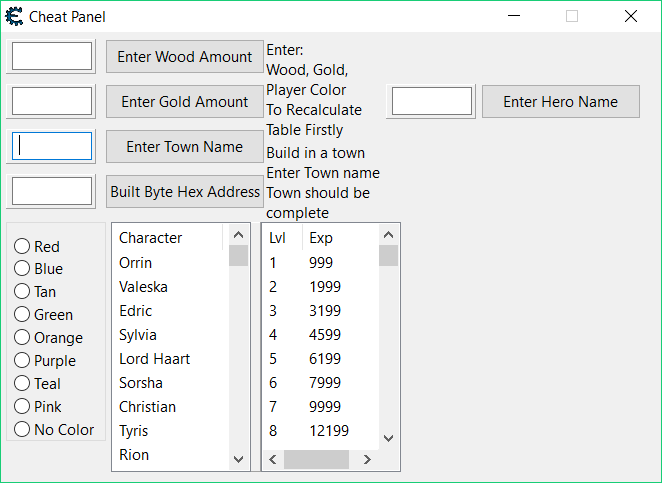
Task: Click the Enter Town Name button
Action: pyautogui.click(x=184, y=147)
